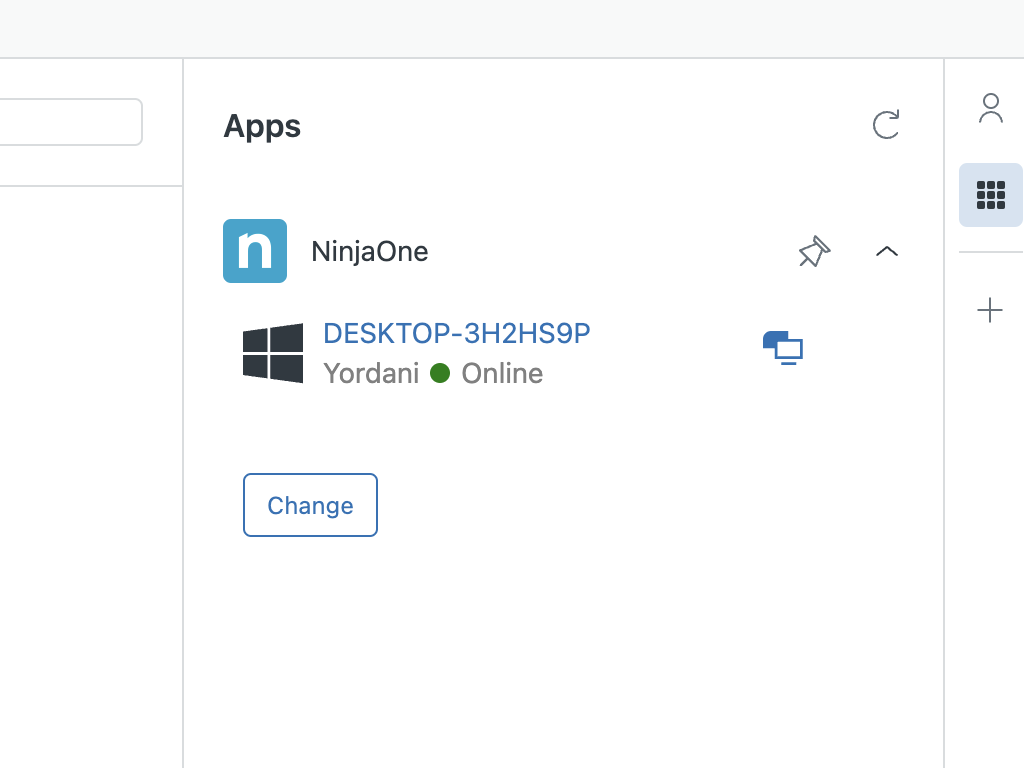The width and height of the screenshot is (1024, 768).
Task: Click the Windows logo device icon
Action: [x=273, y=353]
